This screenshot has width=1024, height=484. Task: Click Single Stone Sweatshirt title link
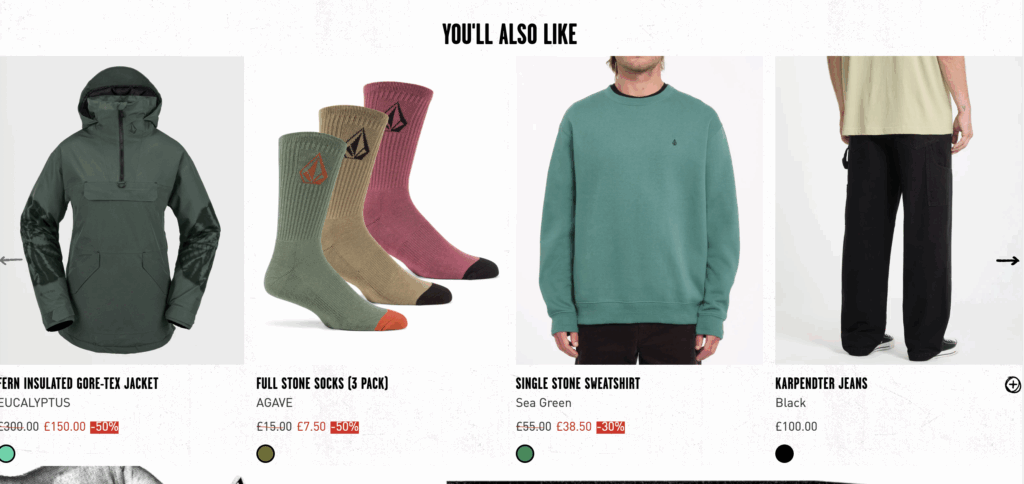click(x=578, y=383)
